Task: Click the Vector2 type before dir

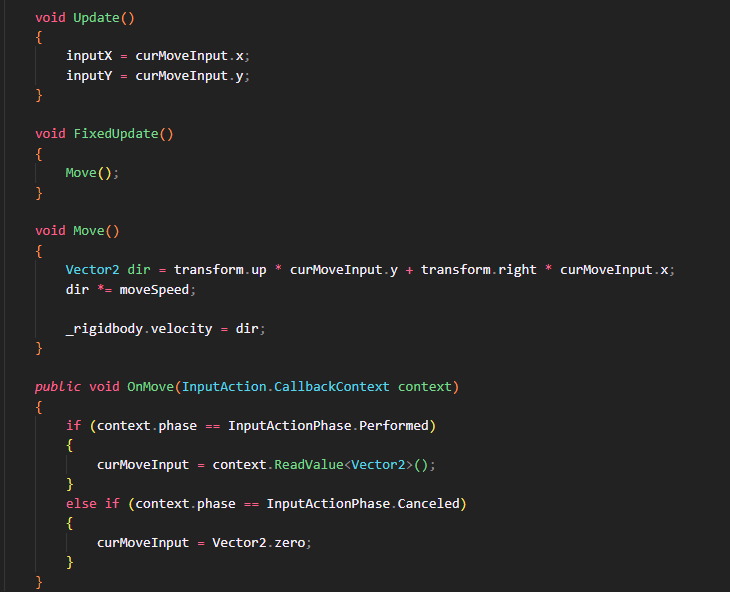Action: [x=93, y=270]
